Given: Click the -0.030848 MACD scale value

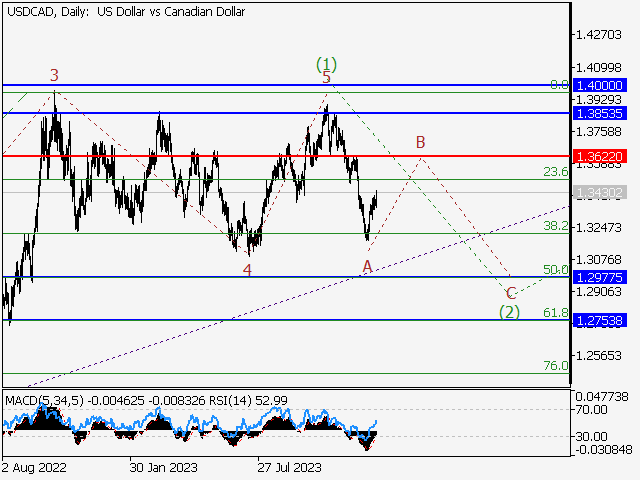Looking at the screenshot, I should [x=604, y=450].
